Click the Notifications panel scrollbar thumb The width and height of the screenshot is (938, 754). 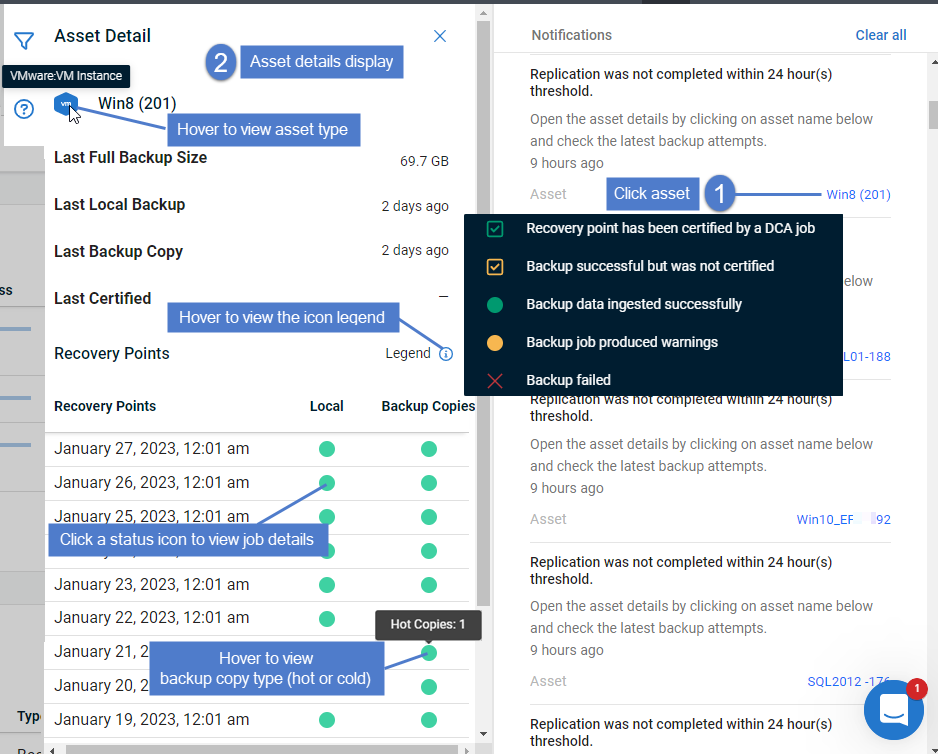point(933,114)
